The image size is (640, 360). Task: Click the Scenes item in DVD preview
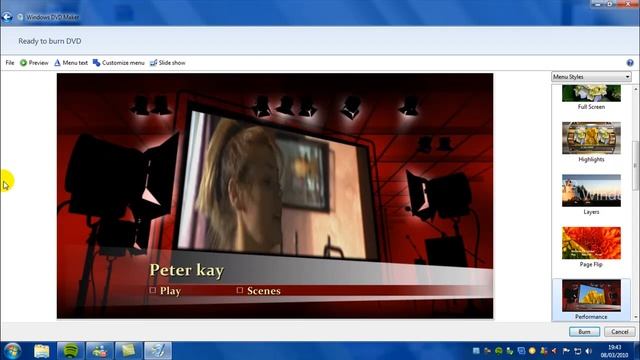point(259,291)
